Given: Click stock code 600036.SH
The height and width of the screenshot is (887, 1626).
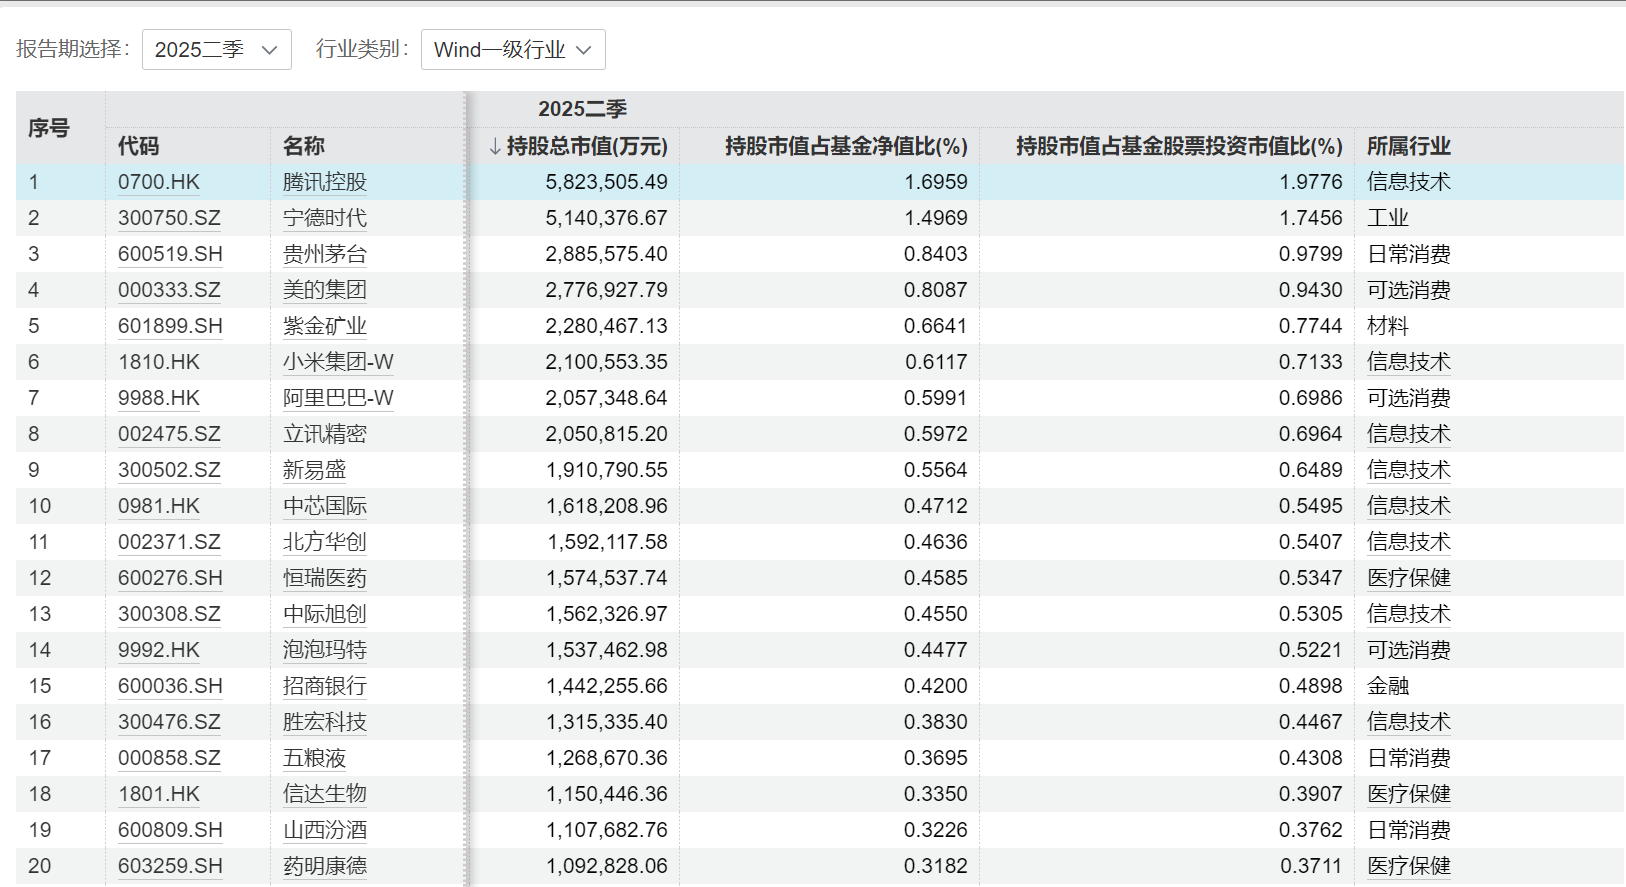Looking at the screenshot, I should tap(170, 686).
